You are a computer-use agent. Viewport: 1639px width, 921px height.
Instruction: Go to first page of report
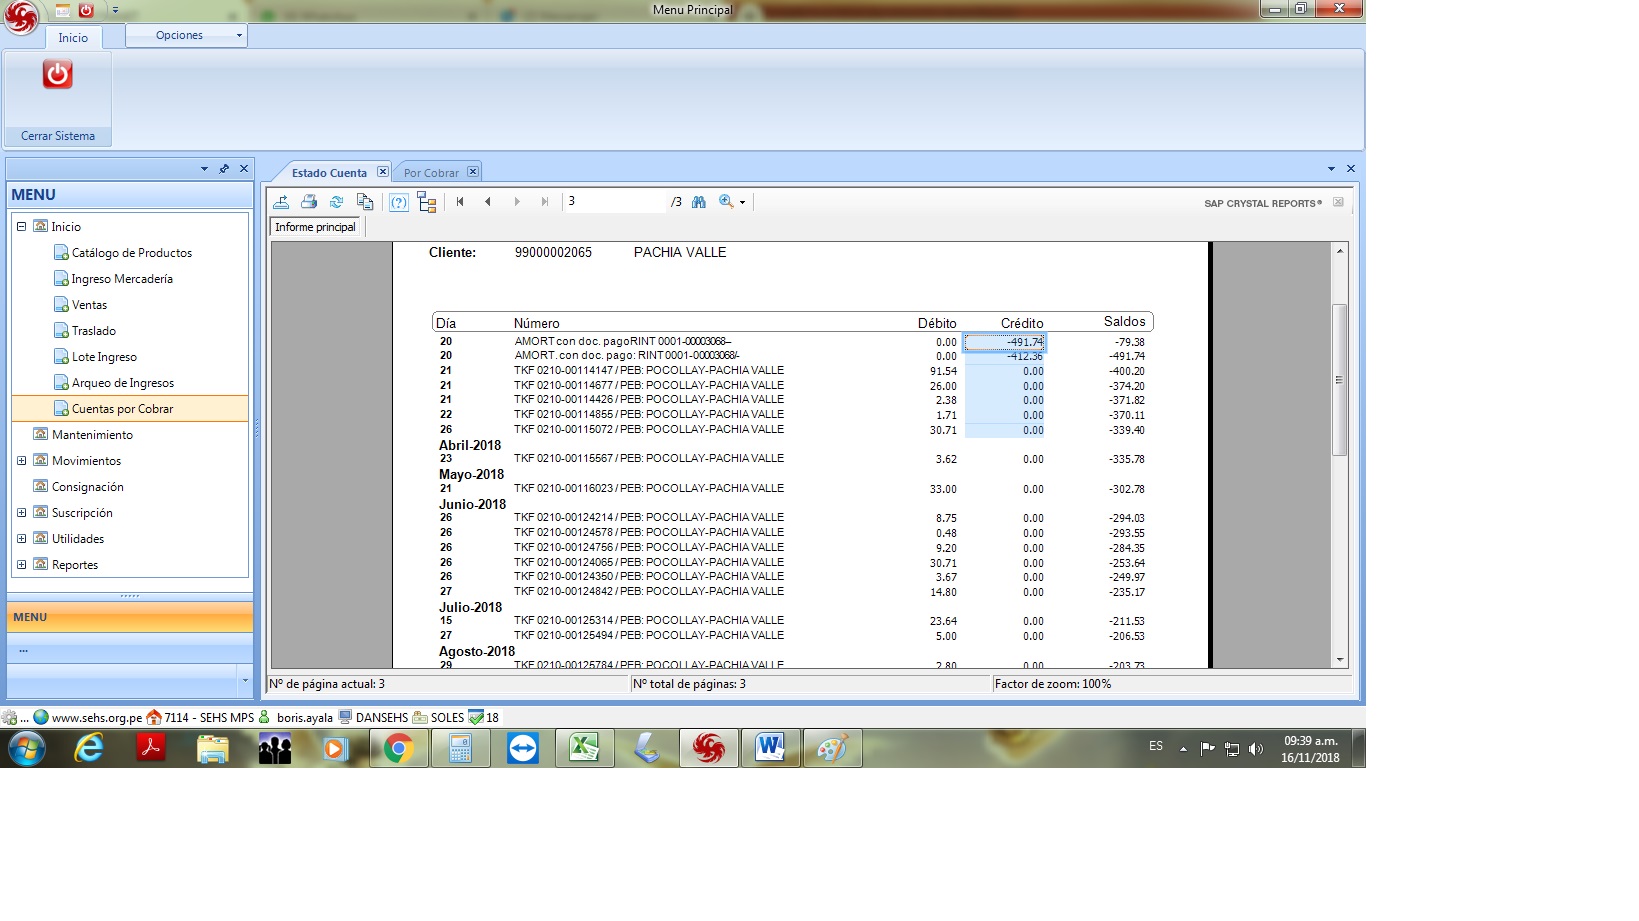[460, 202]
